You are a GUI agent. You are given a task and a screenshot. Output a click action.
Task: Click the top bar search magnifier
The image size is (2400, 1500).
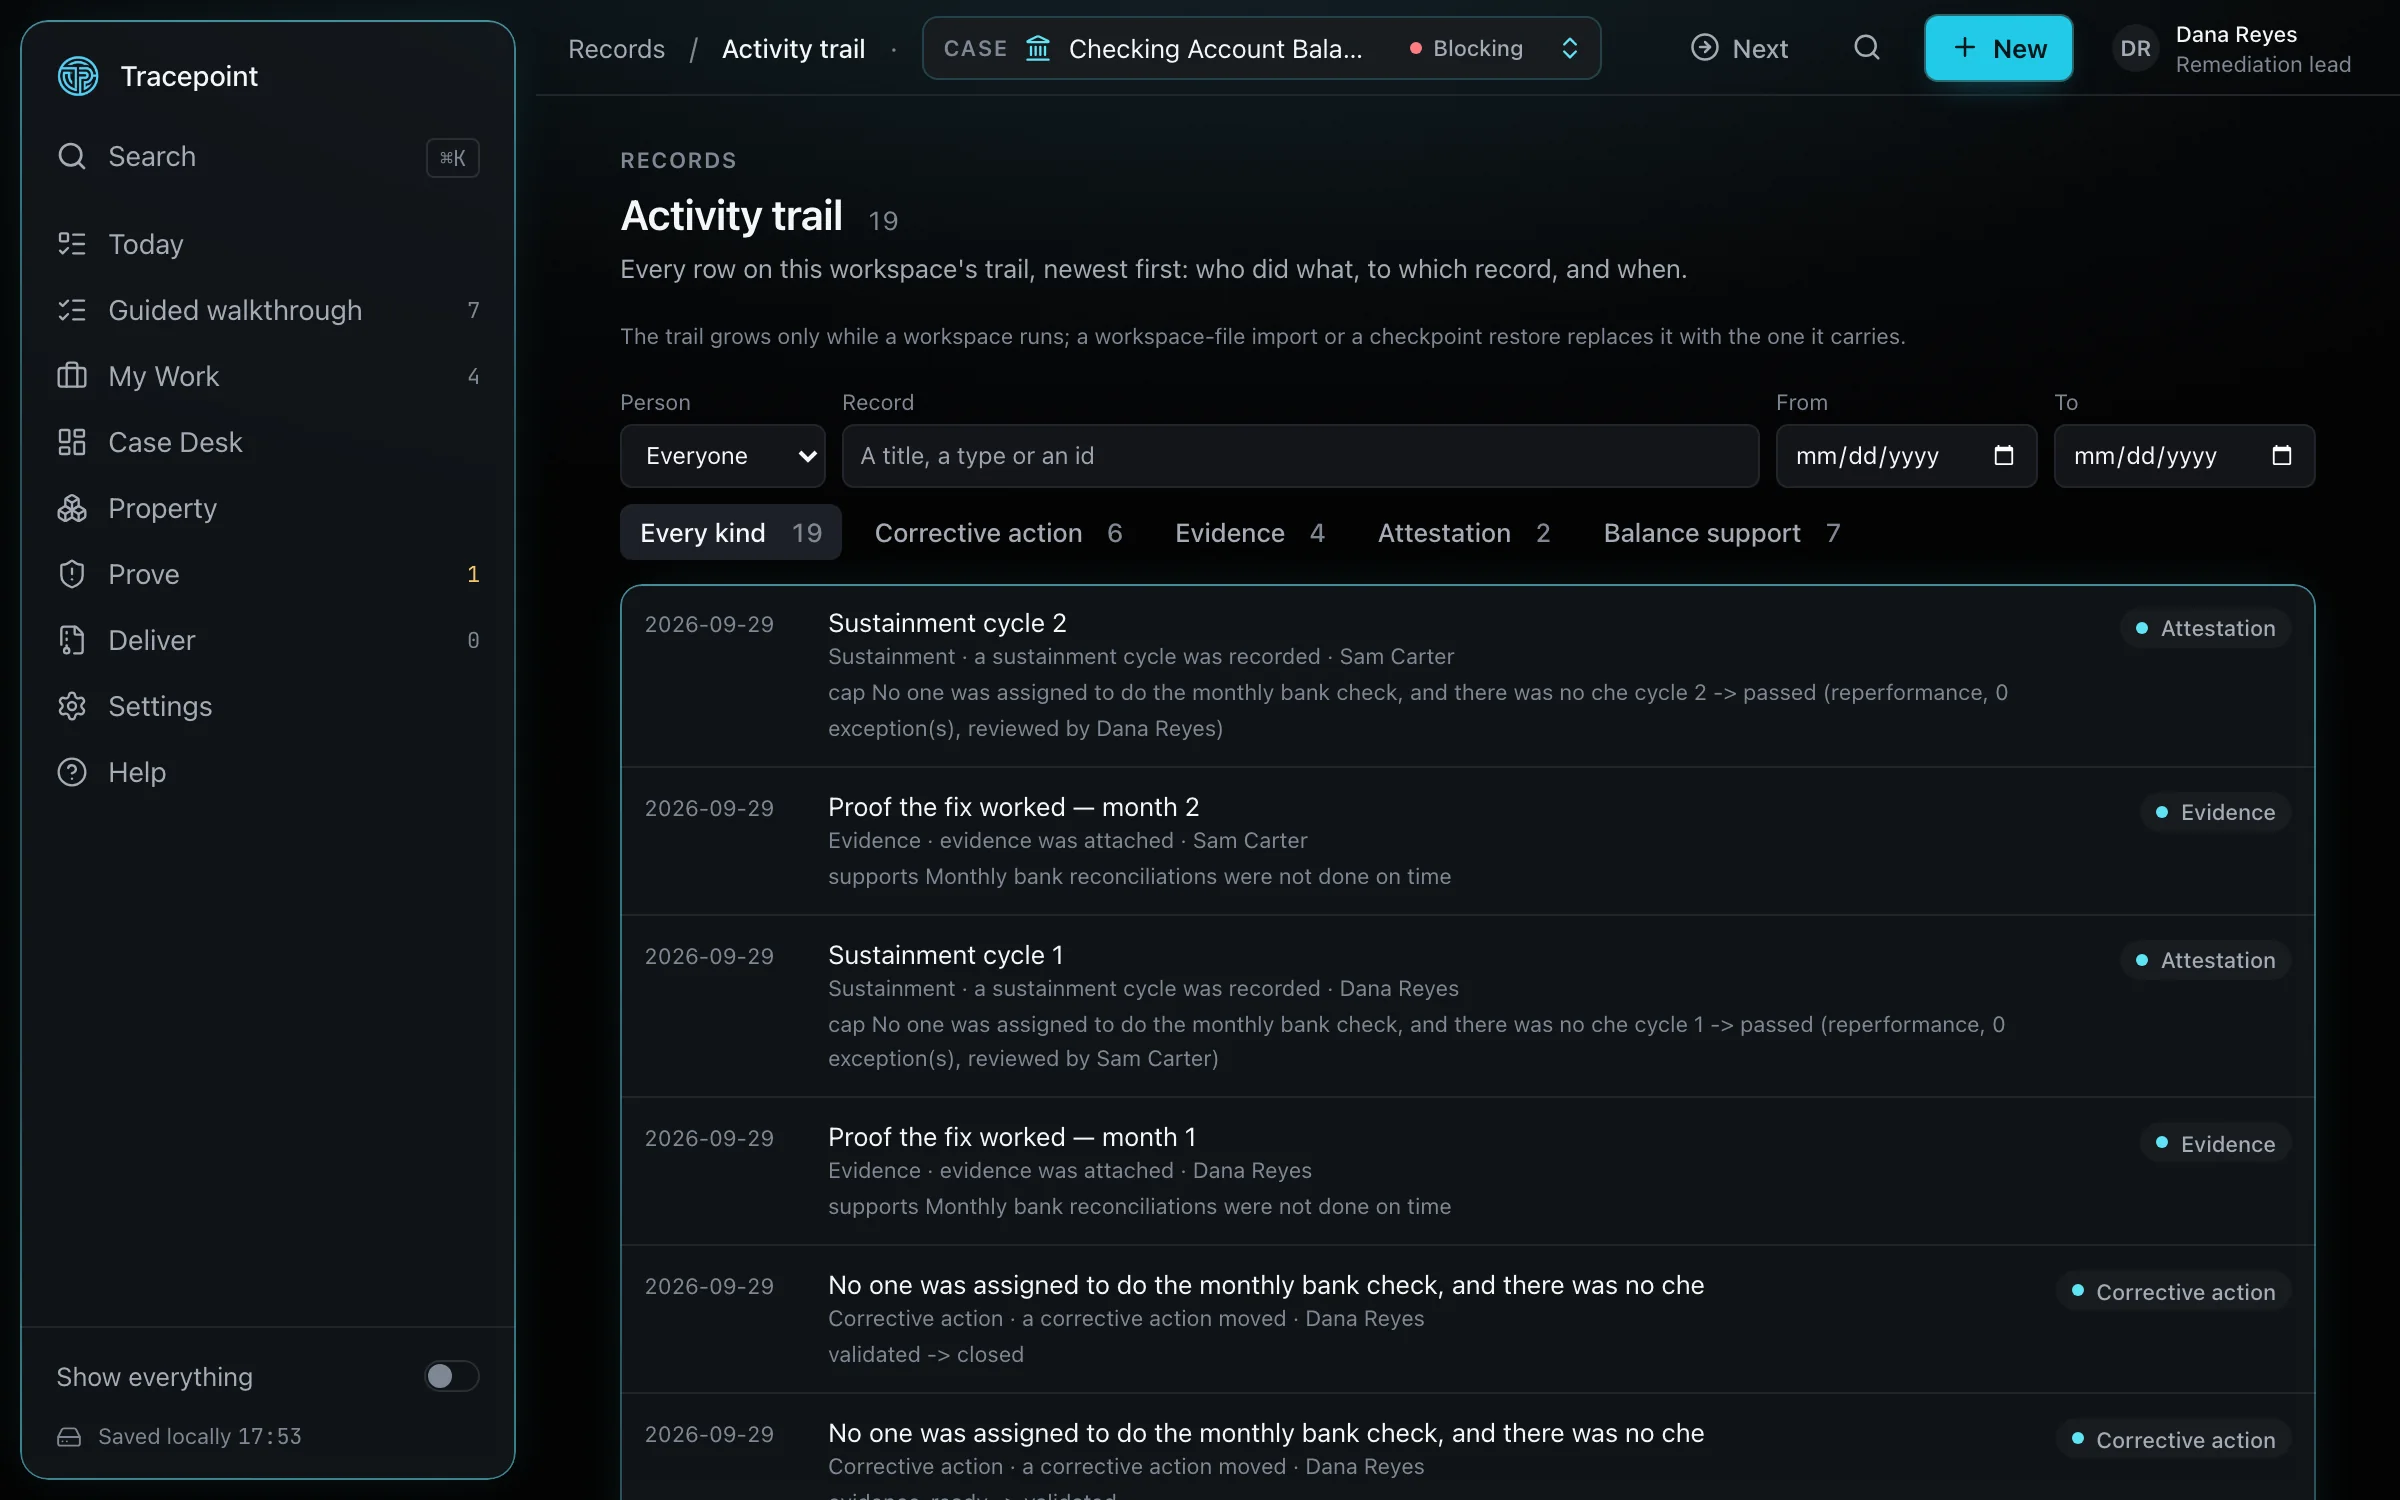pyautogui.click(x=1867, y=48)
